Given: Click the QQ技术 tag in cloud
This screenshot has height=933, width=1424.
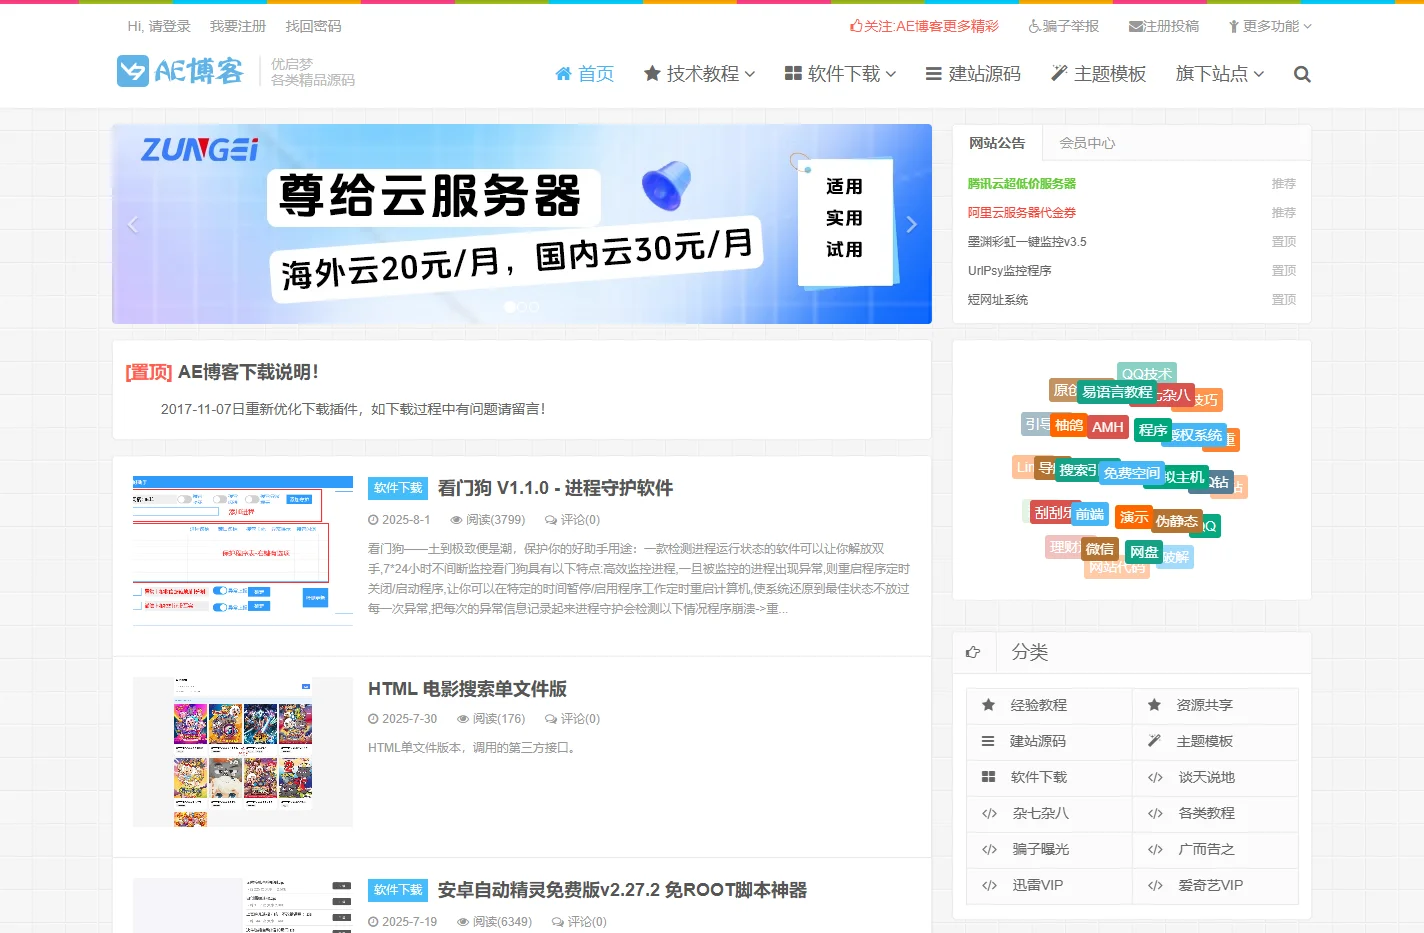Looking at the screenshot, I should click(1147, 374).
